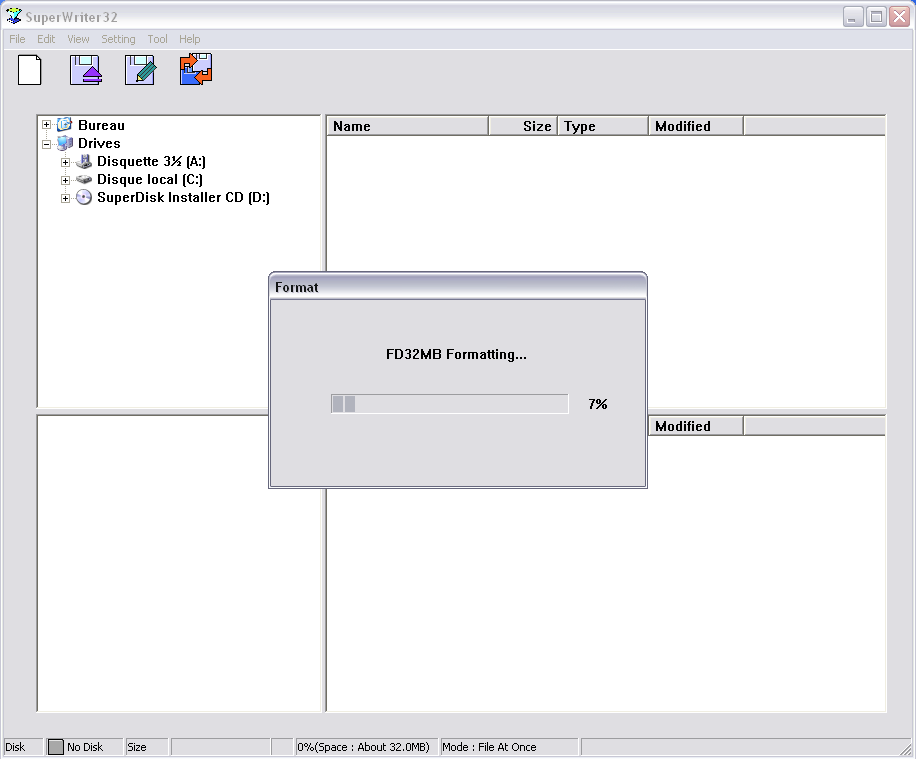
Task: Click the SuperDisk Installer CD disc icon
Action: click(84, 197)
